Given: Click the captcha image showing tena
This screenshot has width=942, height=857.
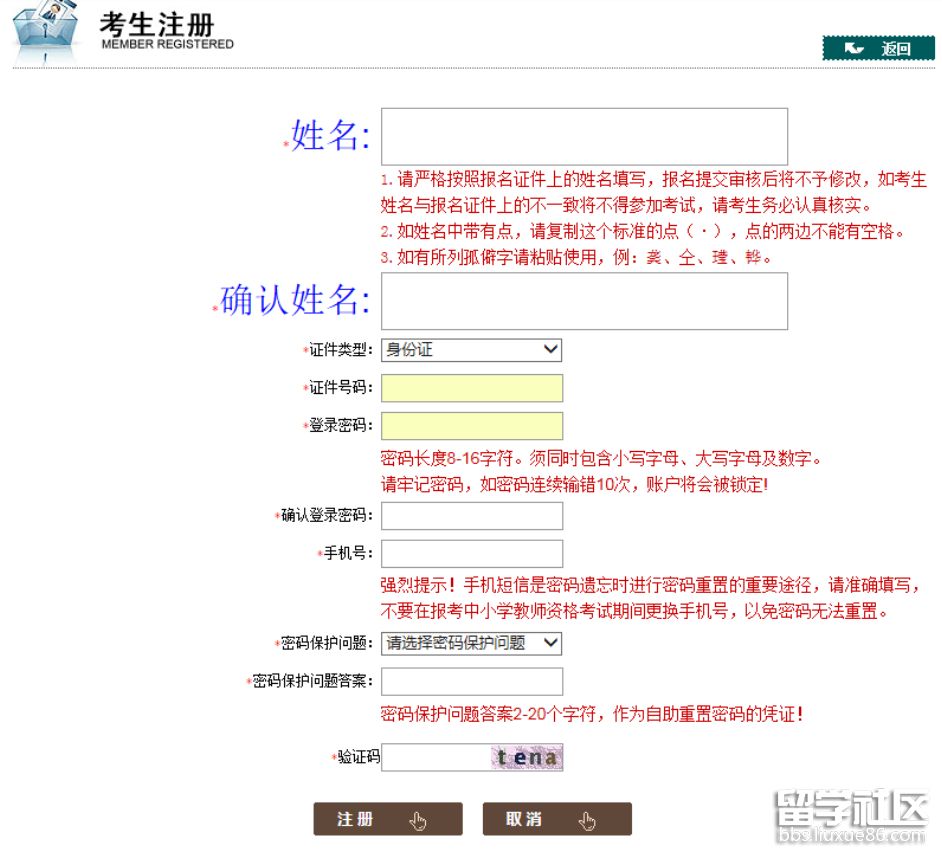Looking at the screenshot, I should click(x=527, y=758).
